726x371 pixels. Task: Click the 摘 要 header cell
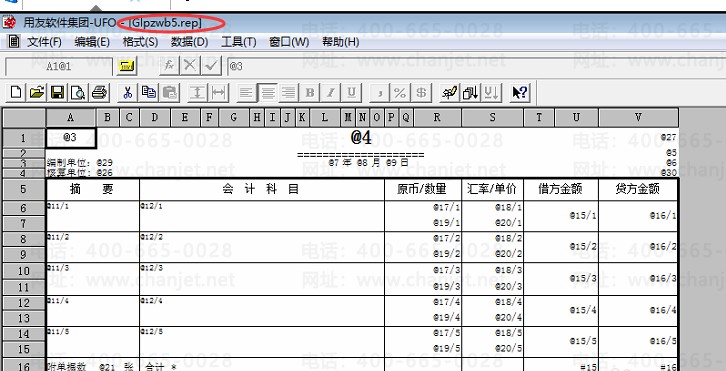tap(93, 189)
